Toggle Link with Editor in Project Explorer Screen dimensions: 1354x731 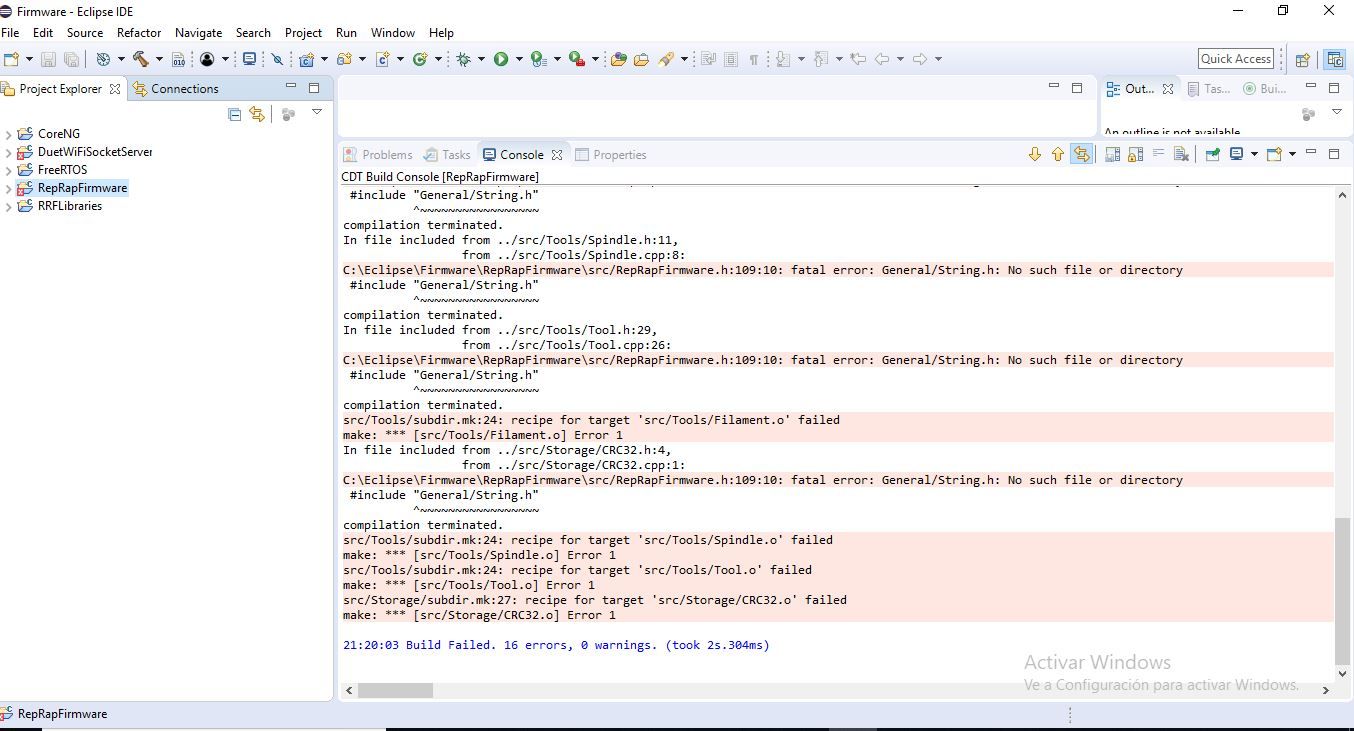pos(257,114)
